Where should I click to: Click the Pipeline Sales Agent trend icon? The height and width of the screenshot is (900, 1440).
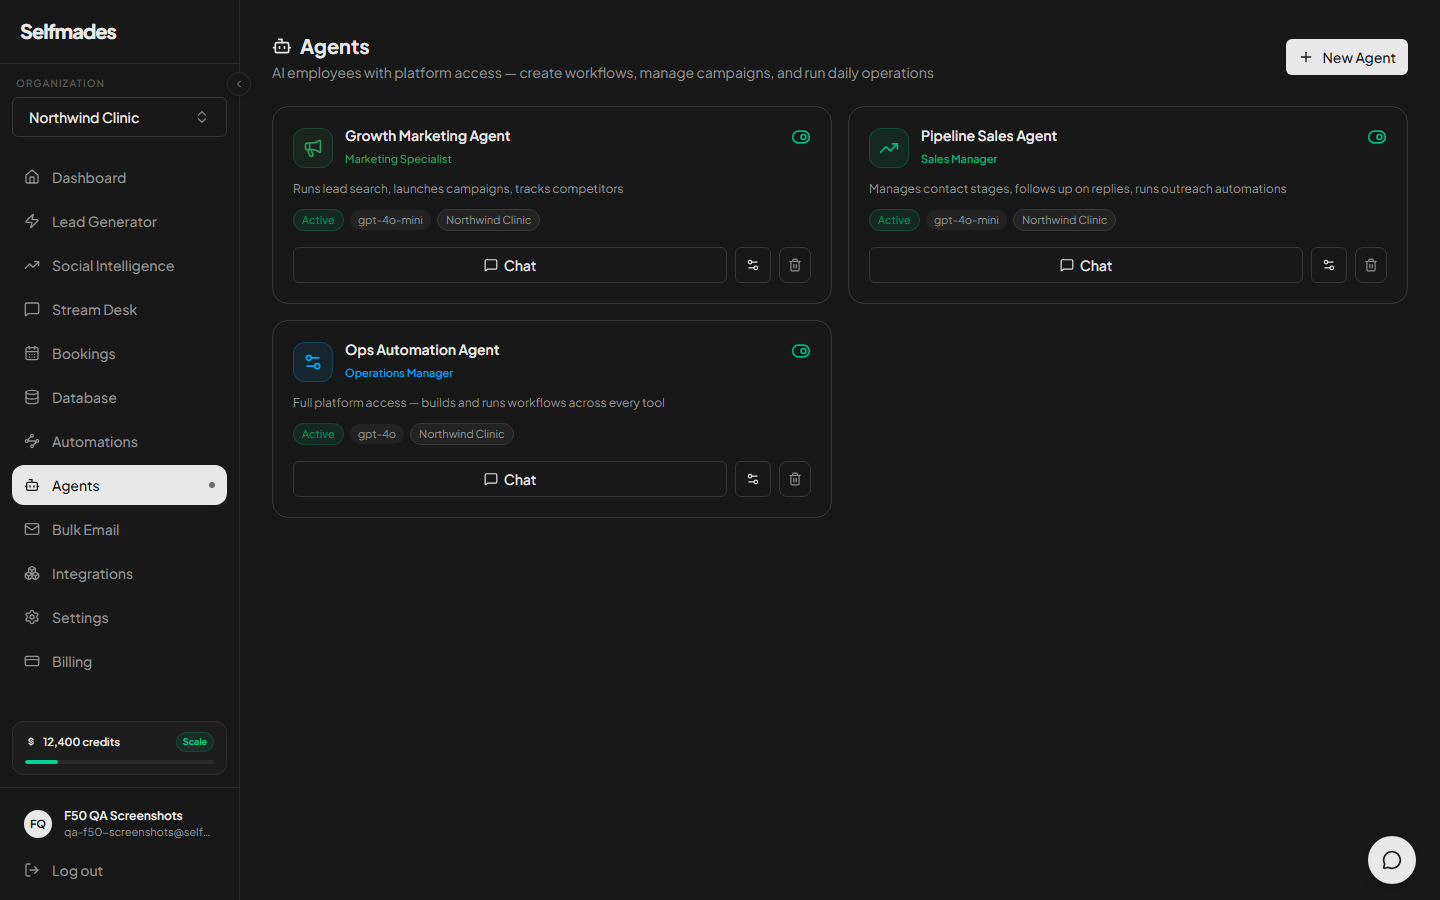[x=889, y=148]
